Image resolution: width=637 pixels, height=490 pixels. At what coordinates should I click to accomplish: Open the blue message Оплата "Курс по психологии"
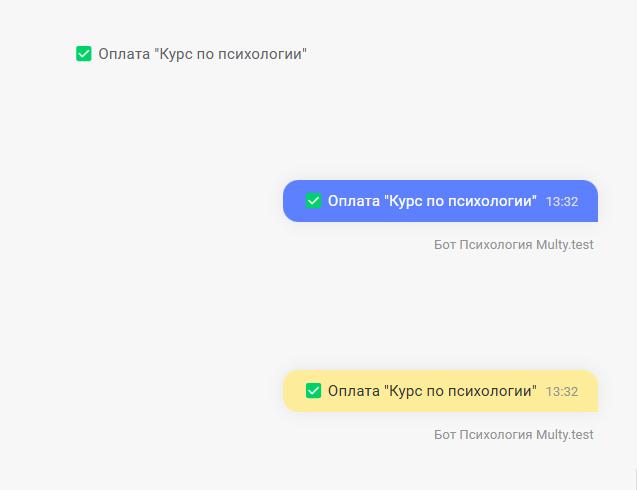(x=432, y=201)
